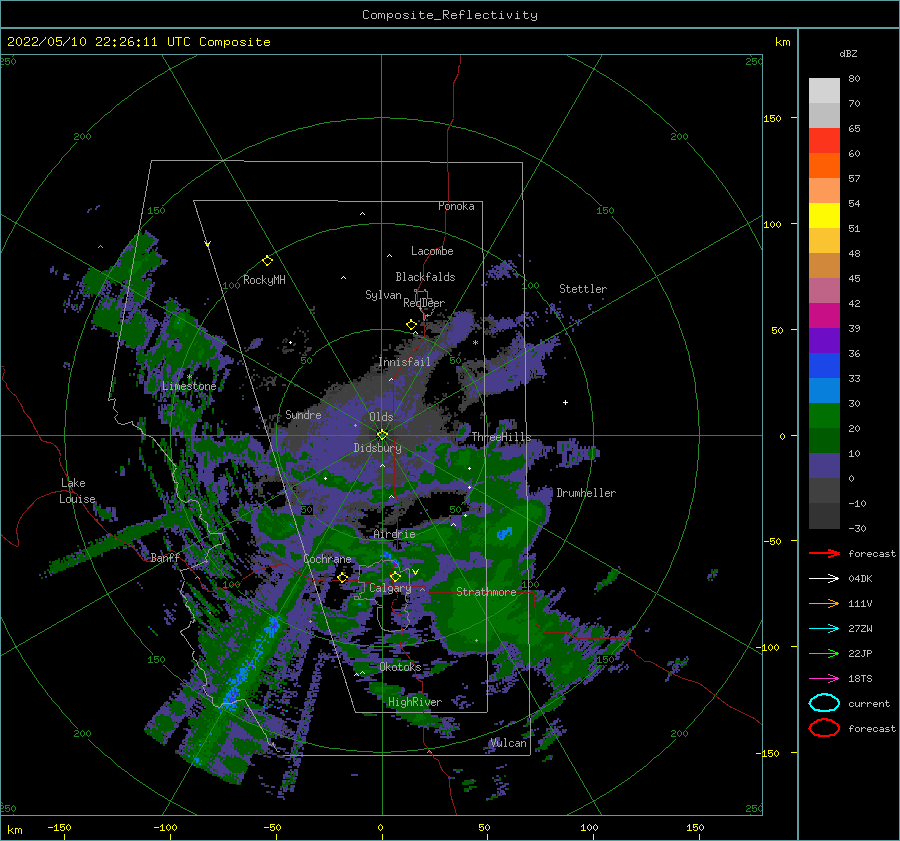
Task: Click the asterisk marker above Limestone
Action: pyautogui.click(x=189, y=377)
